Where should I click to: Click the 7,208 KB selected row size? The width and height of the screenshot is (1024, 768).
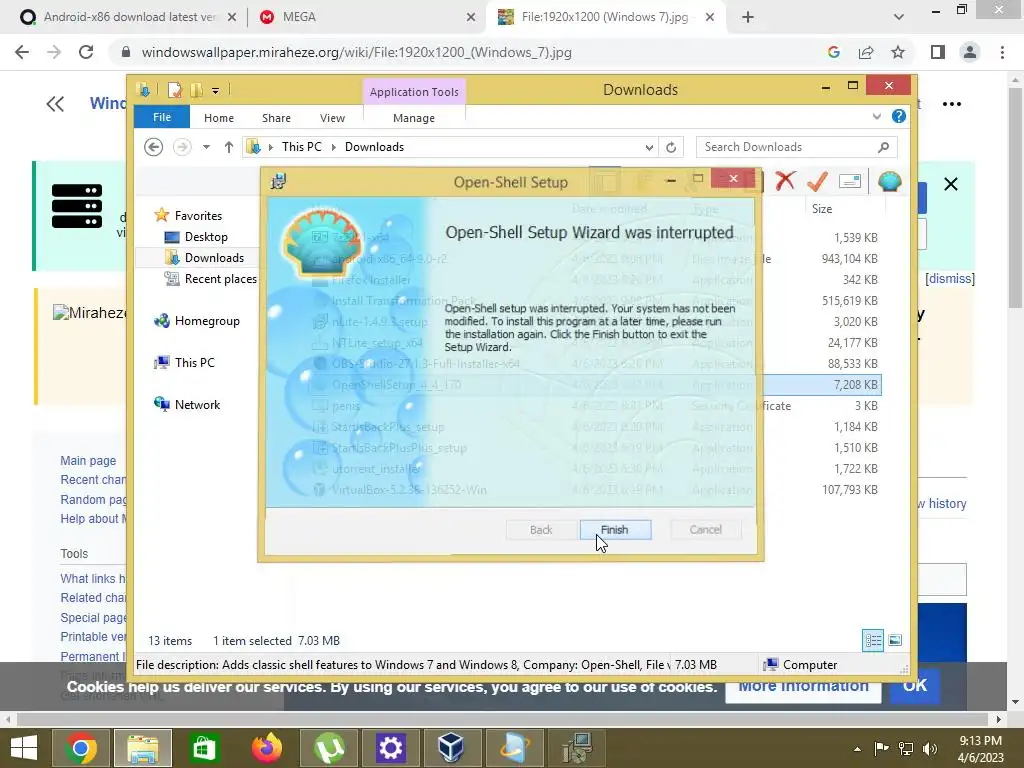tap(855, 385)
